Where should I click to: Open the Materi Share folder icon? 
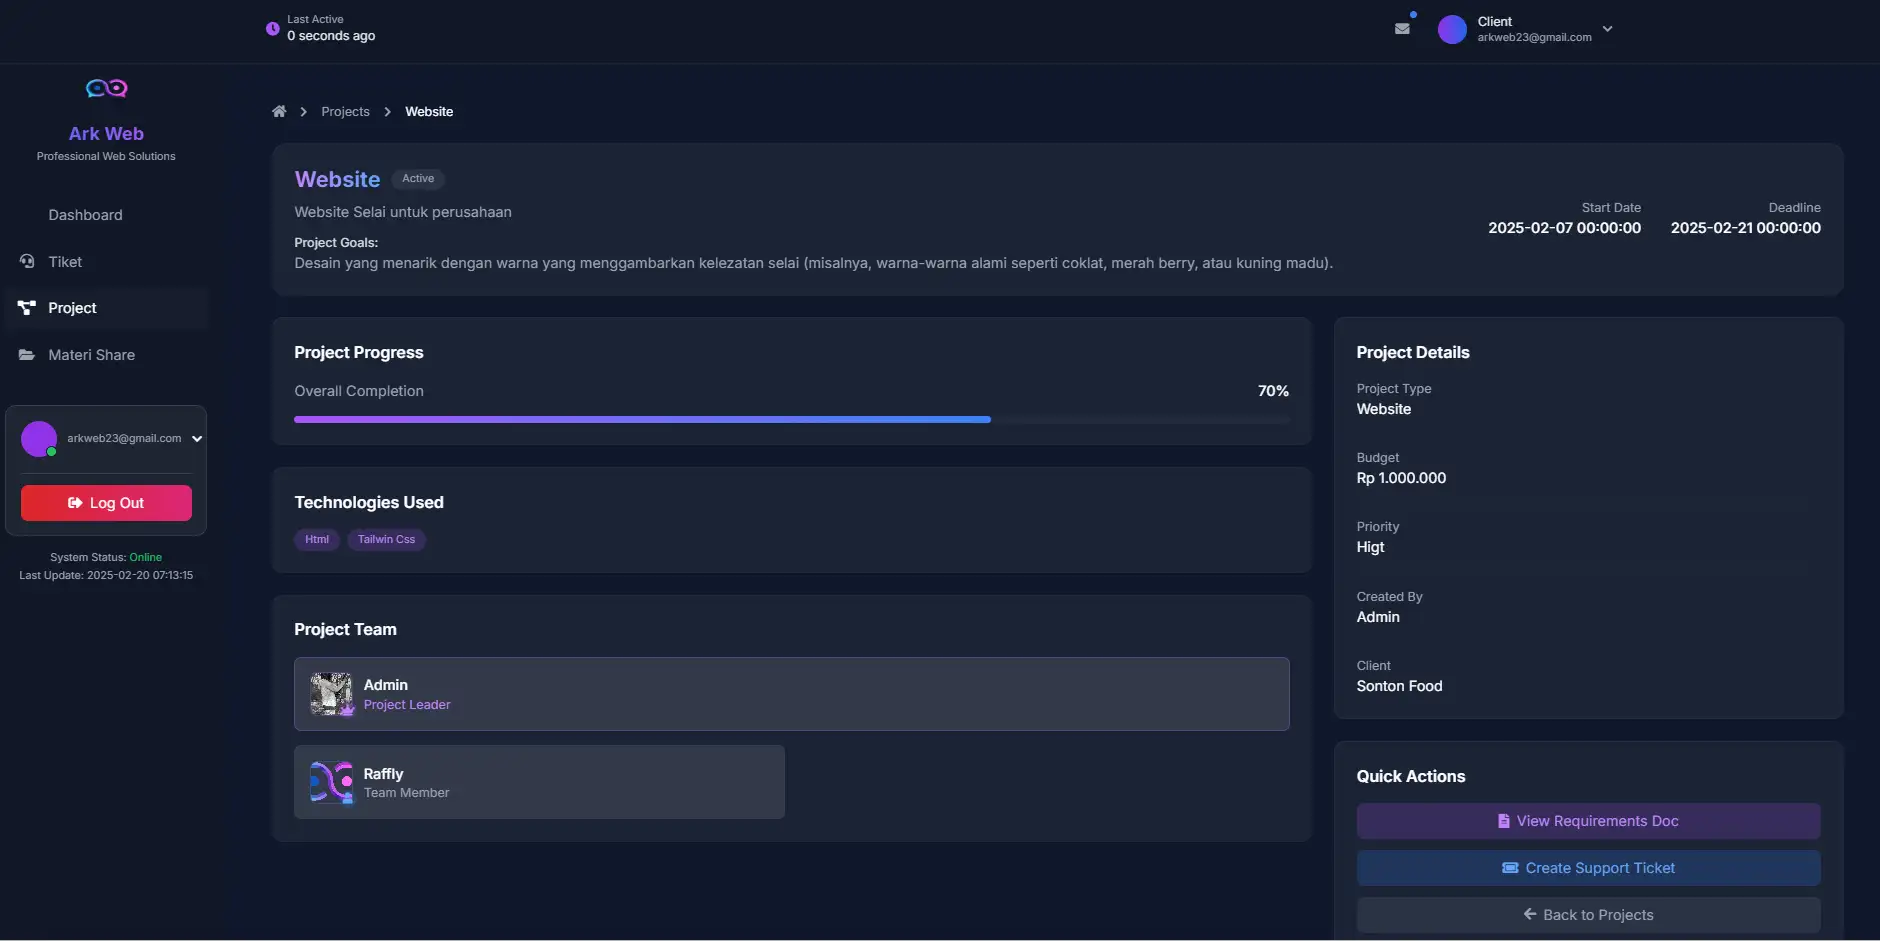click(26, 354)
